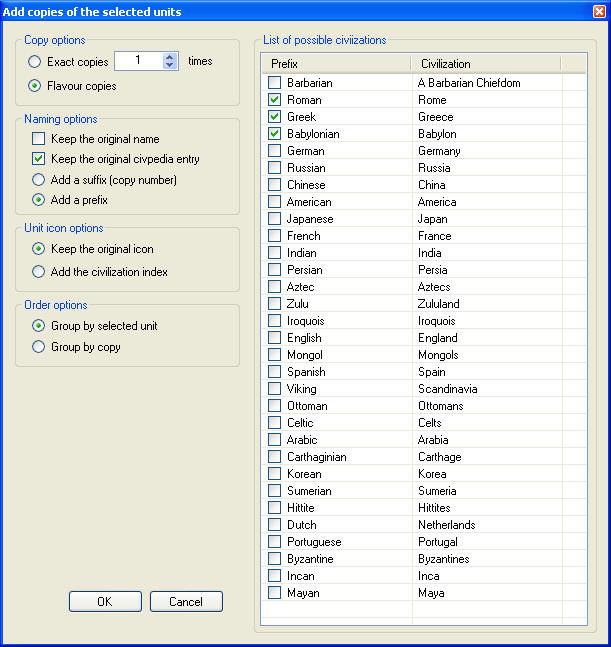Check the Carthaginian prefix checkbox

pyautogui.click(x=274, y=456)
